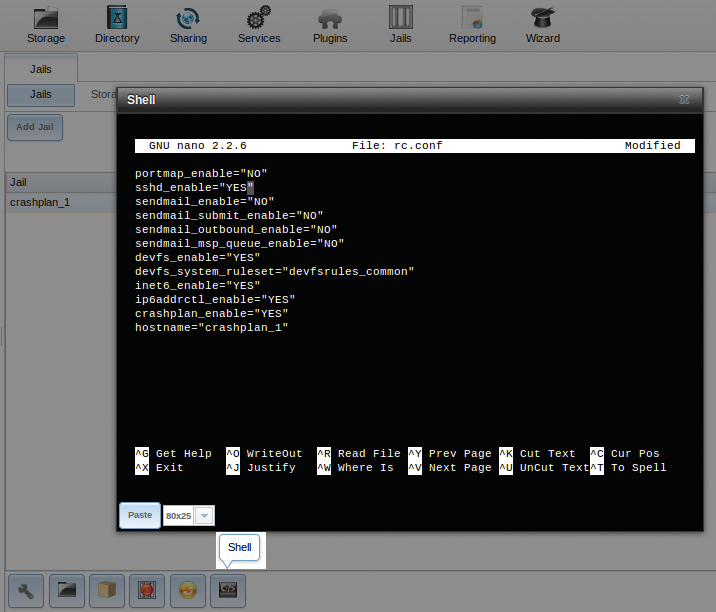Screen dimensions: 716x612
Task: Open the Sharing section
Action: (188, 25)
